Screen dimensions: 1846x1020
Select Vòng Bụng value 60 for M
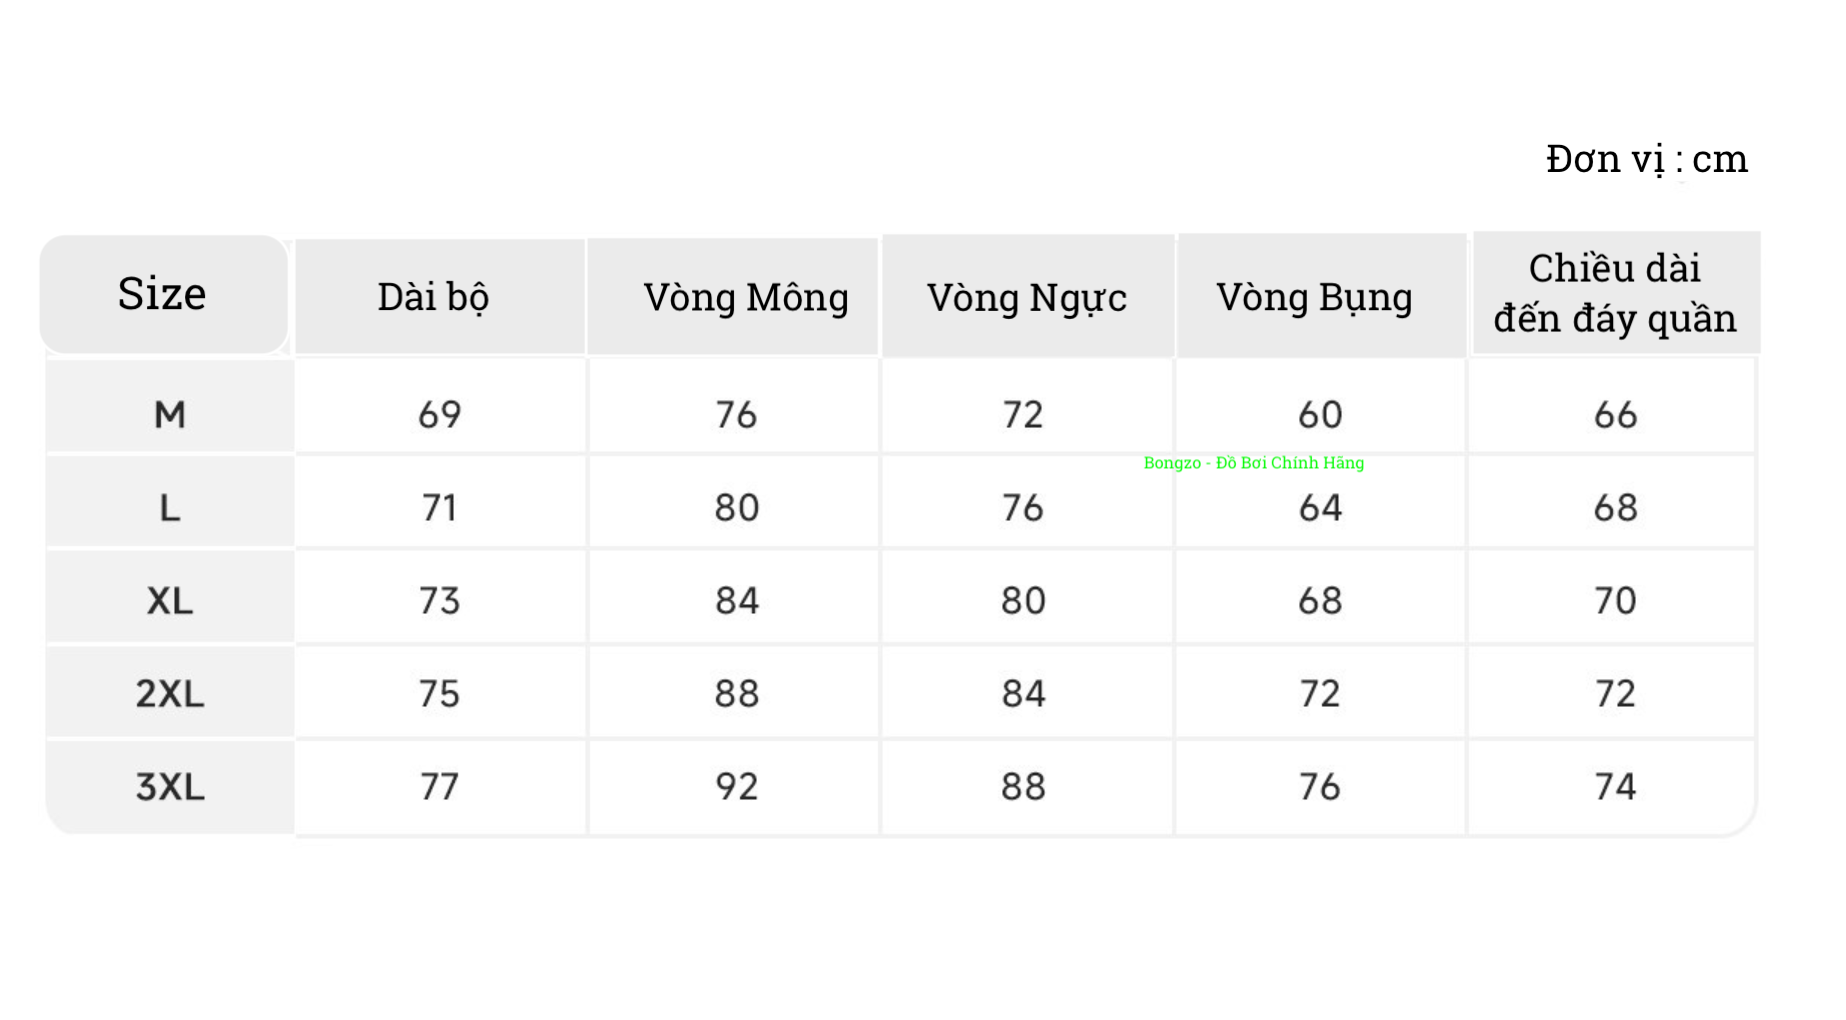(1320, 414)
